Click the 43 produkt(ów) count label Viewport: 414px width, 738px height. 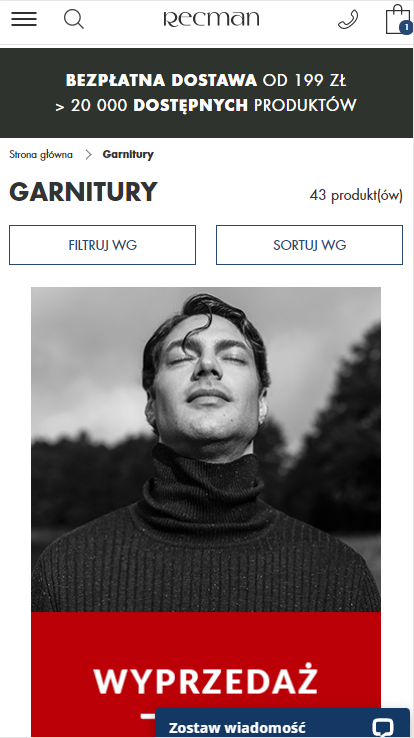click(x=356, y=195)
